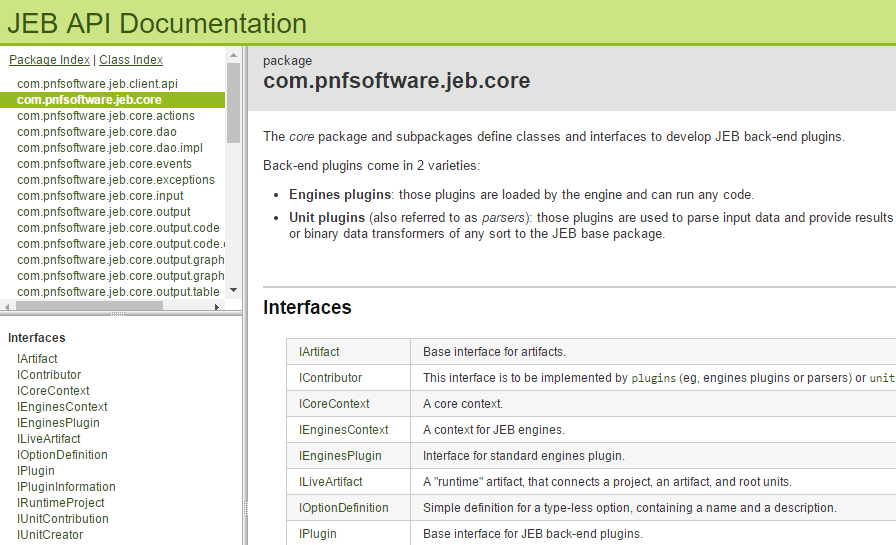896x545 pixels.
Task: Open IContributor in the Interfaces table
Action: click(x=330, y=378)
